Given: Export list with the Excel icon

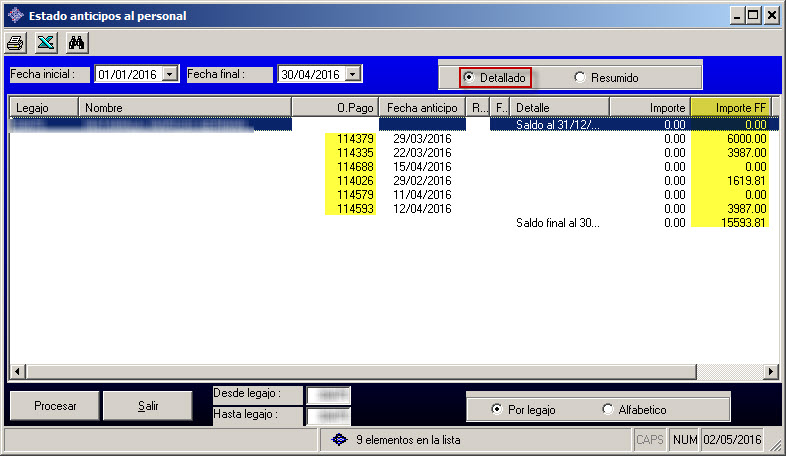Looking at the screenshot, I should pos(46,43).
